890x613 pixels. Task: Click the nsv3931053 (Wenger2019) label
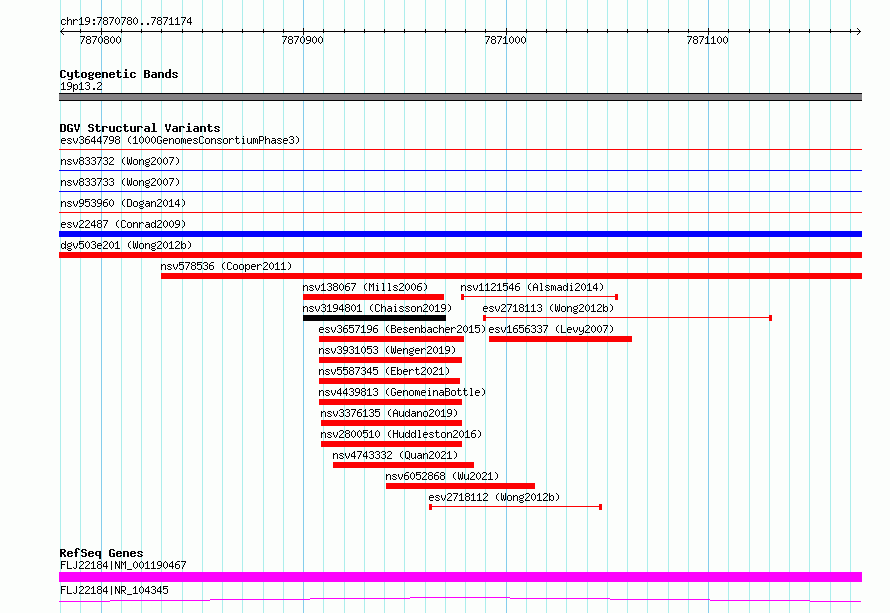387,350
